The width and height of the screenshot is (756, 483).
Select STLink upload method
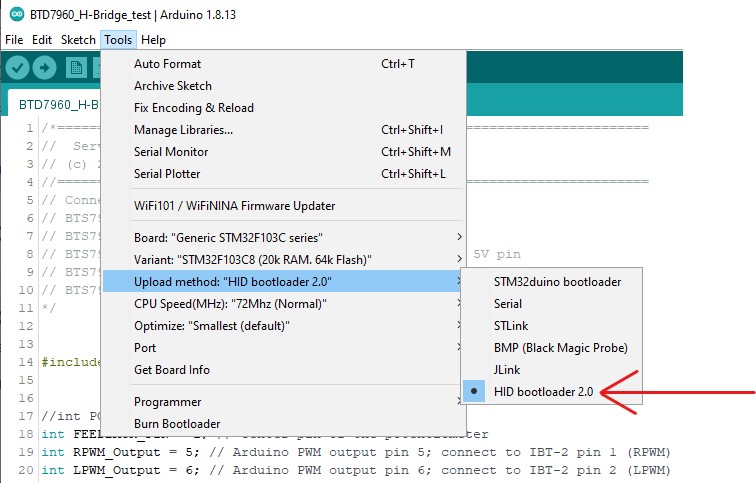click(x=552, y=326)
